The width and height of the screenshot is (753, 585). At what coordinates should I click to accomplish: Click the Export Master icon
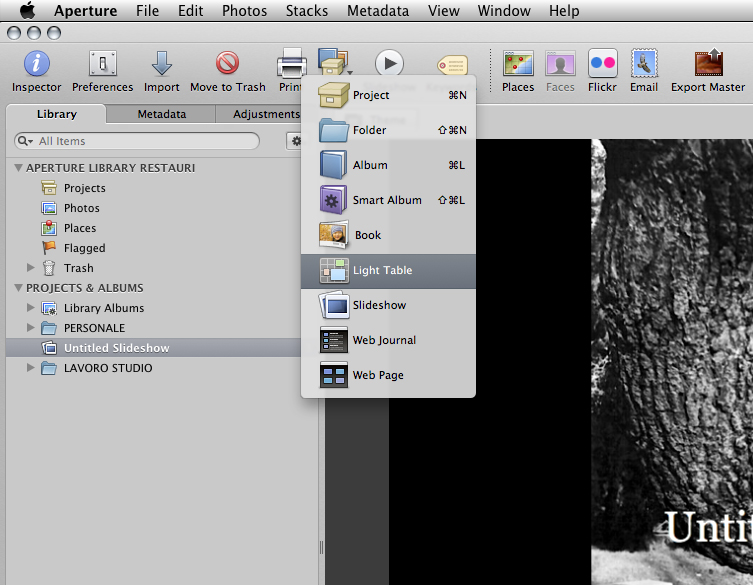708,62
